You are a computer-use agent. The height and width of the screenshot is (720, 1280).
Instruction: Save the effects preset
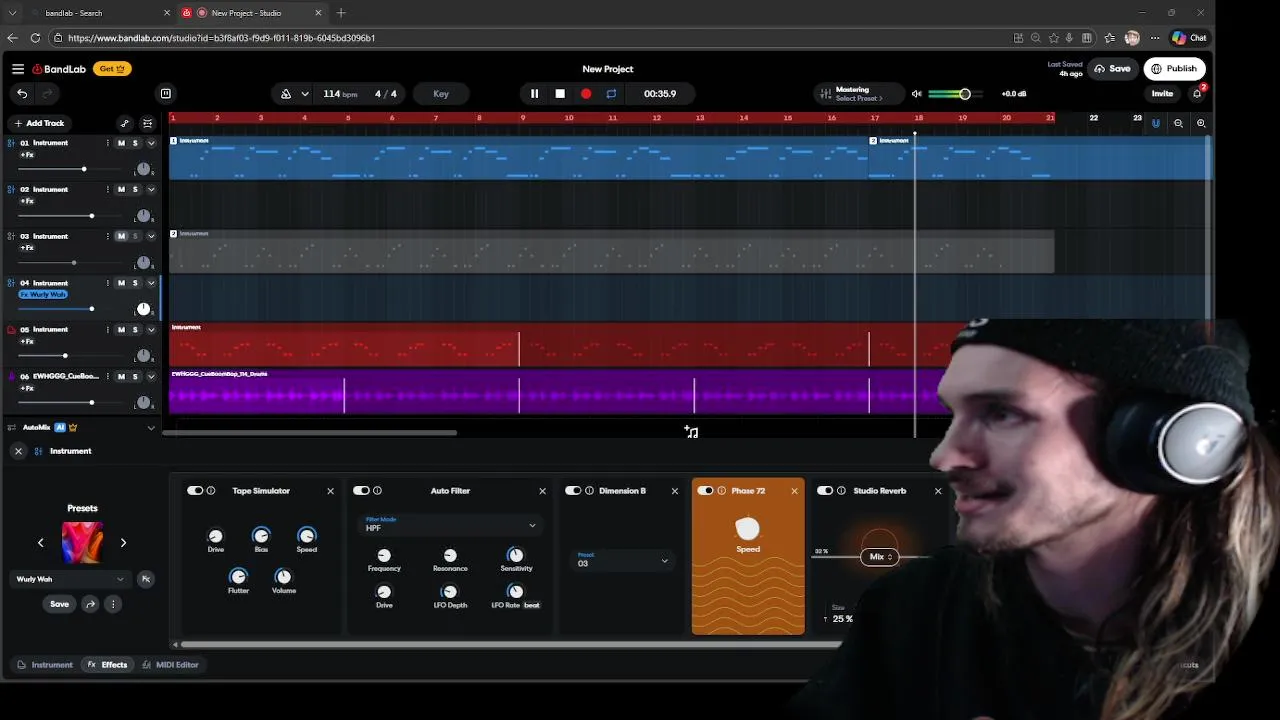(x=60, y=604)
